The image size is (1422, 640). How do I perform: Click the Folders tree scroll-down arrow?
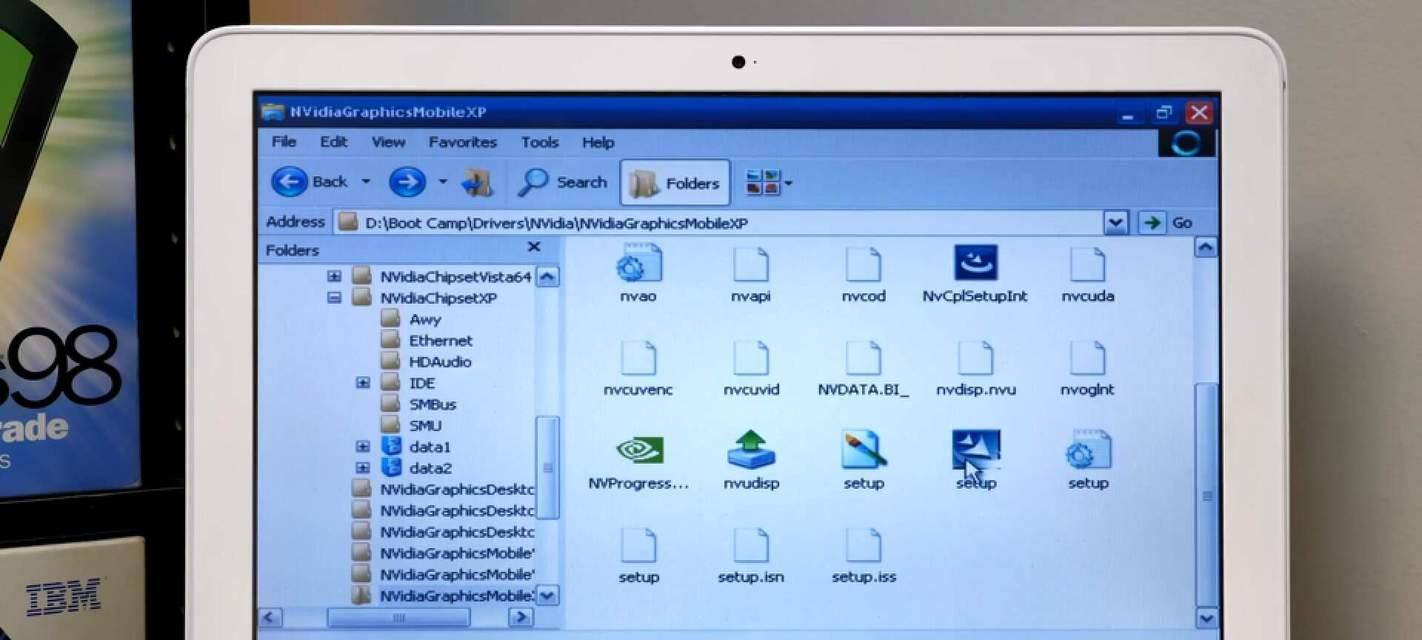[x=548, y=596]
